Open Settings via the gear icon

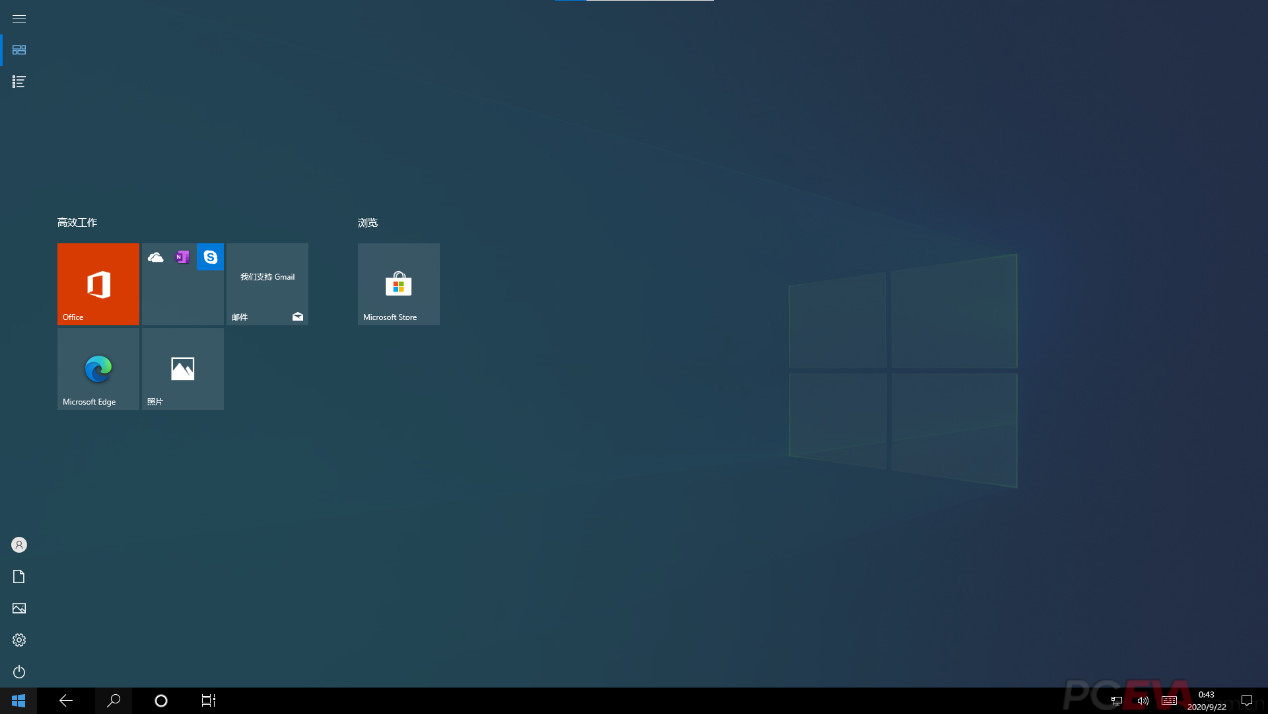(18, 640)
